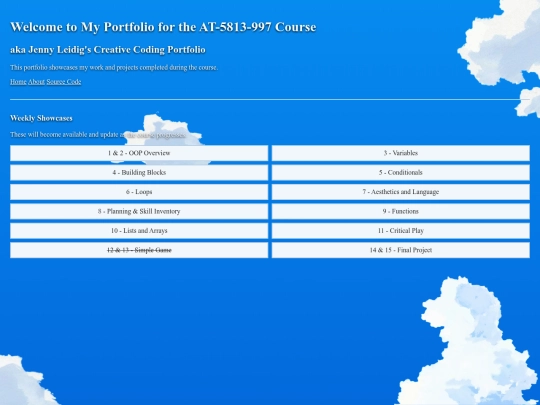Click the 5 - Conditionals showcase
The width and height of the screenshot is (540, 405).
401,173
